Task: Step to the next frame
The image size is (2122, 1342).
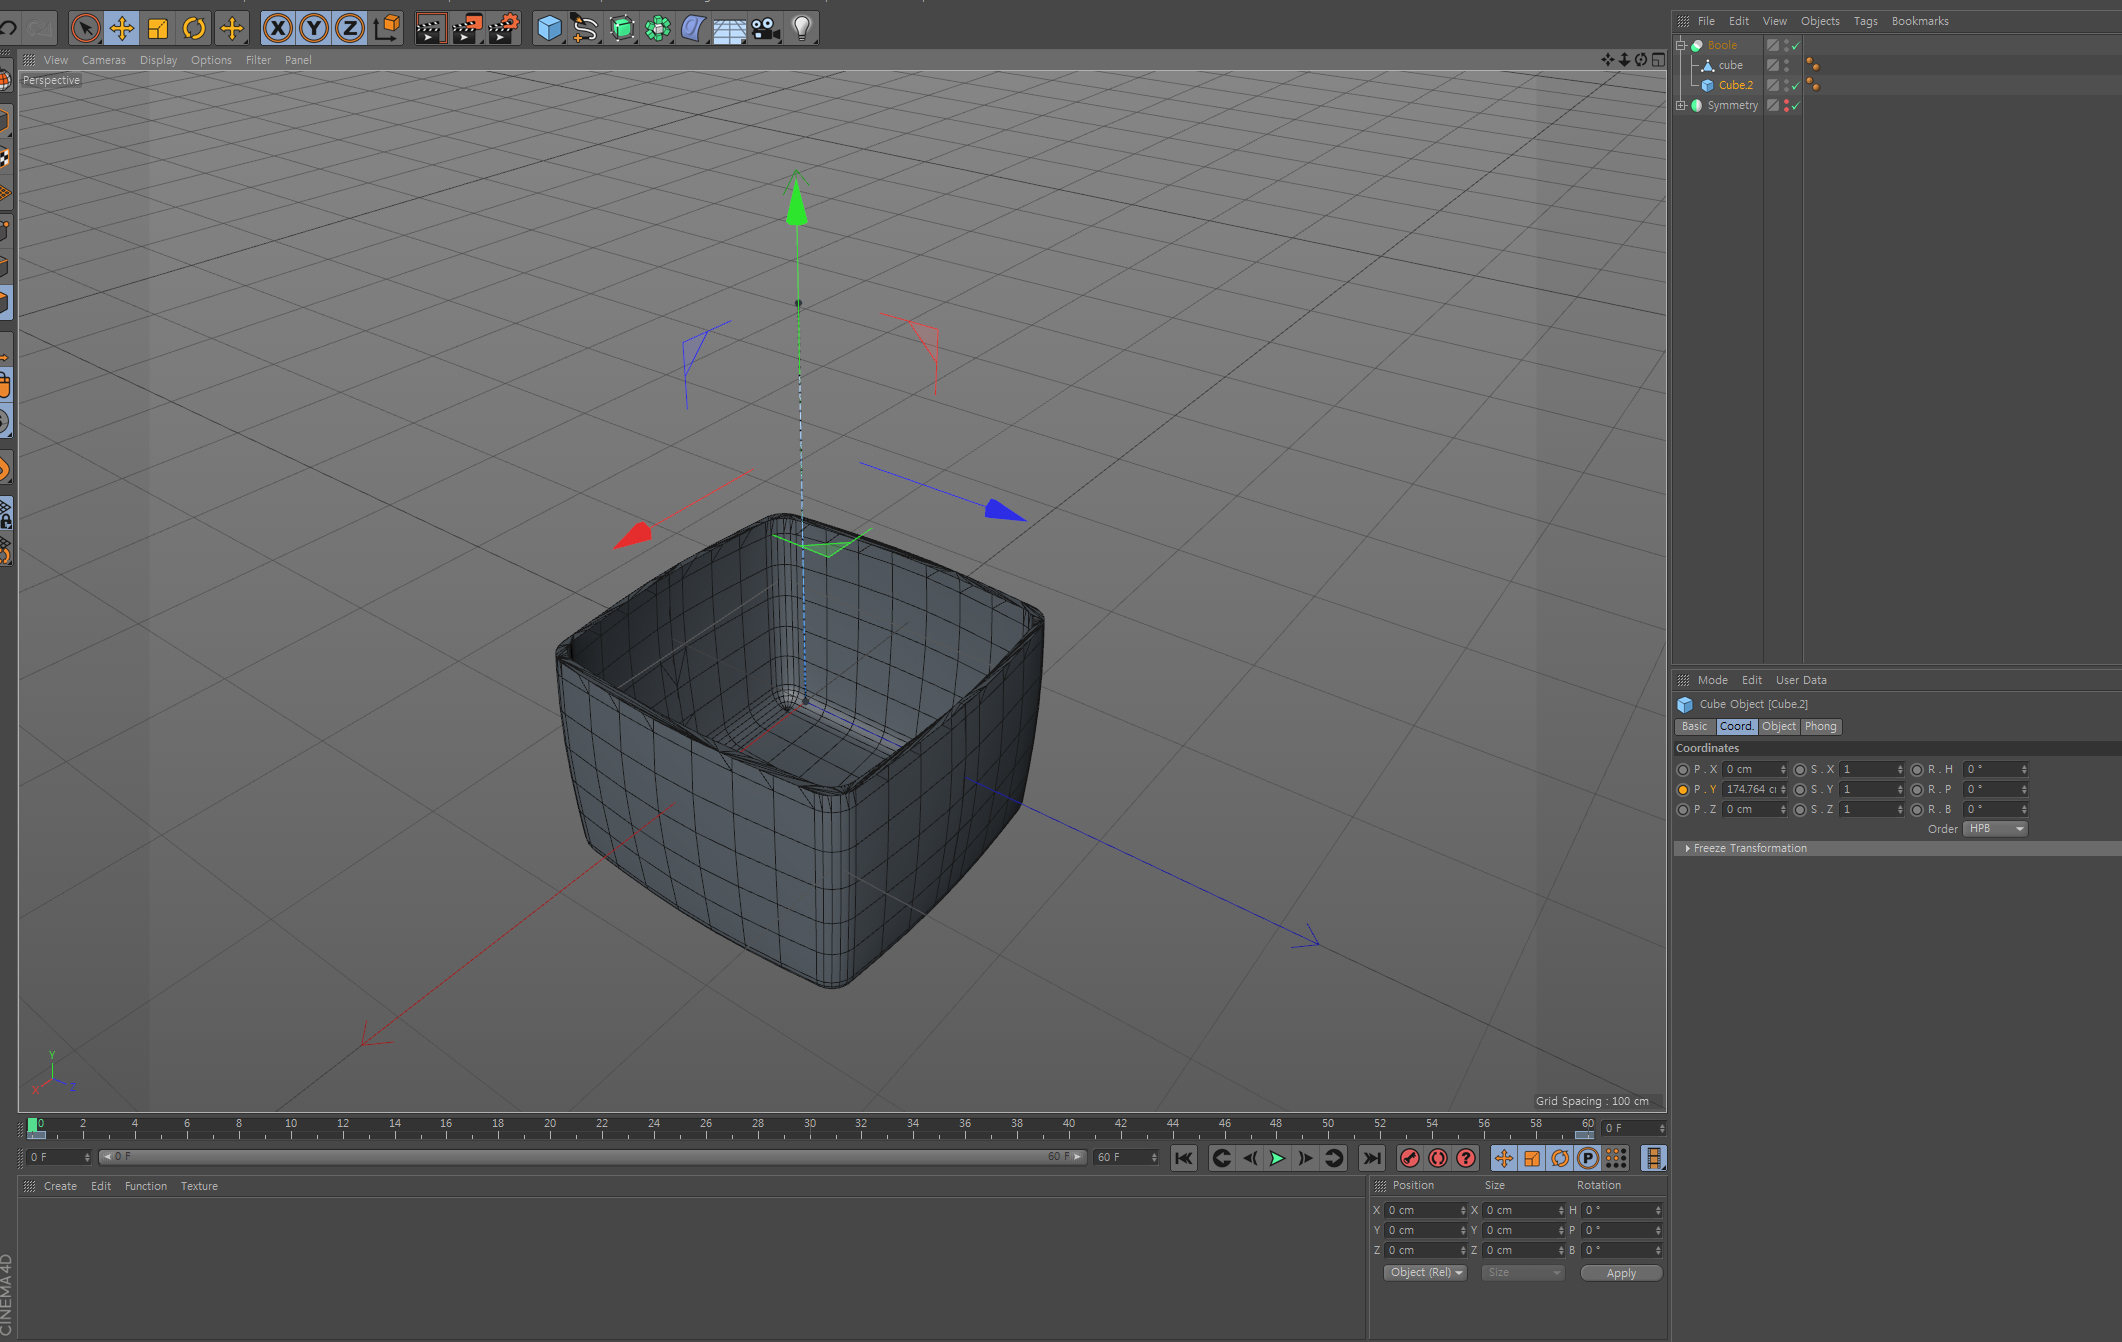Action: pyautogui.click(x=1305, y=1158)
